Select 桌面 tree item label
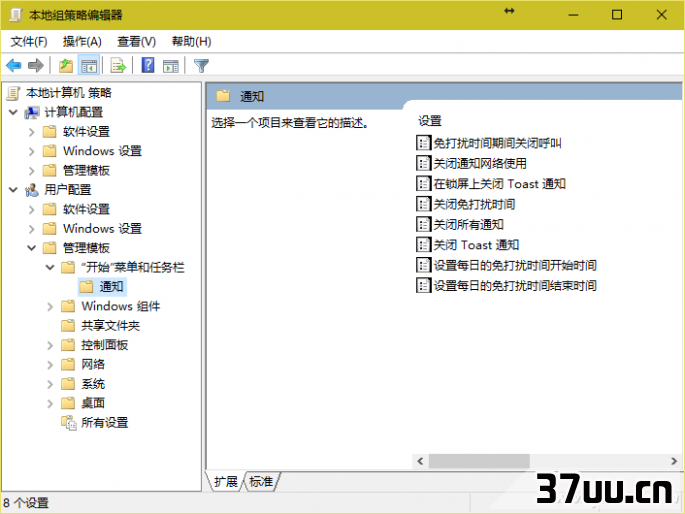 click(93, 403)
